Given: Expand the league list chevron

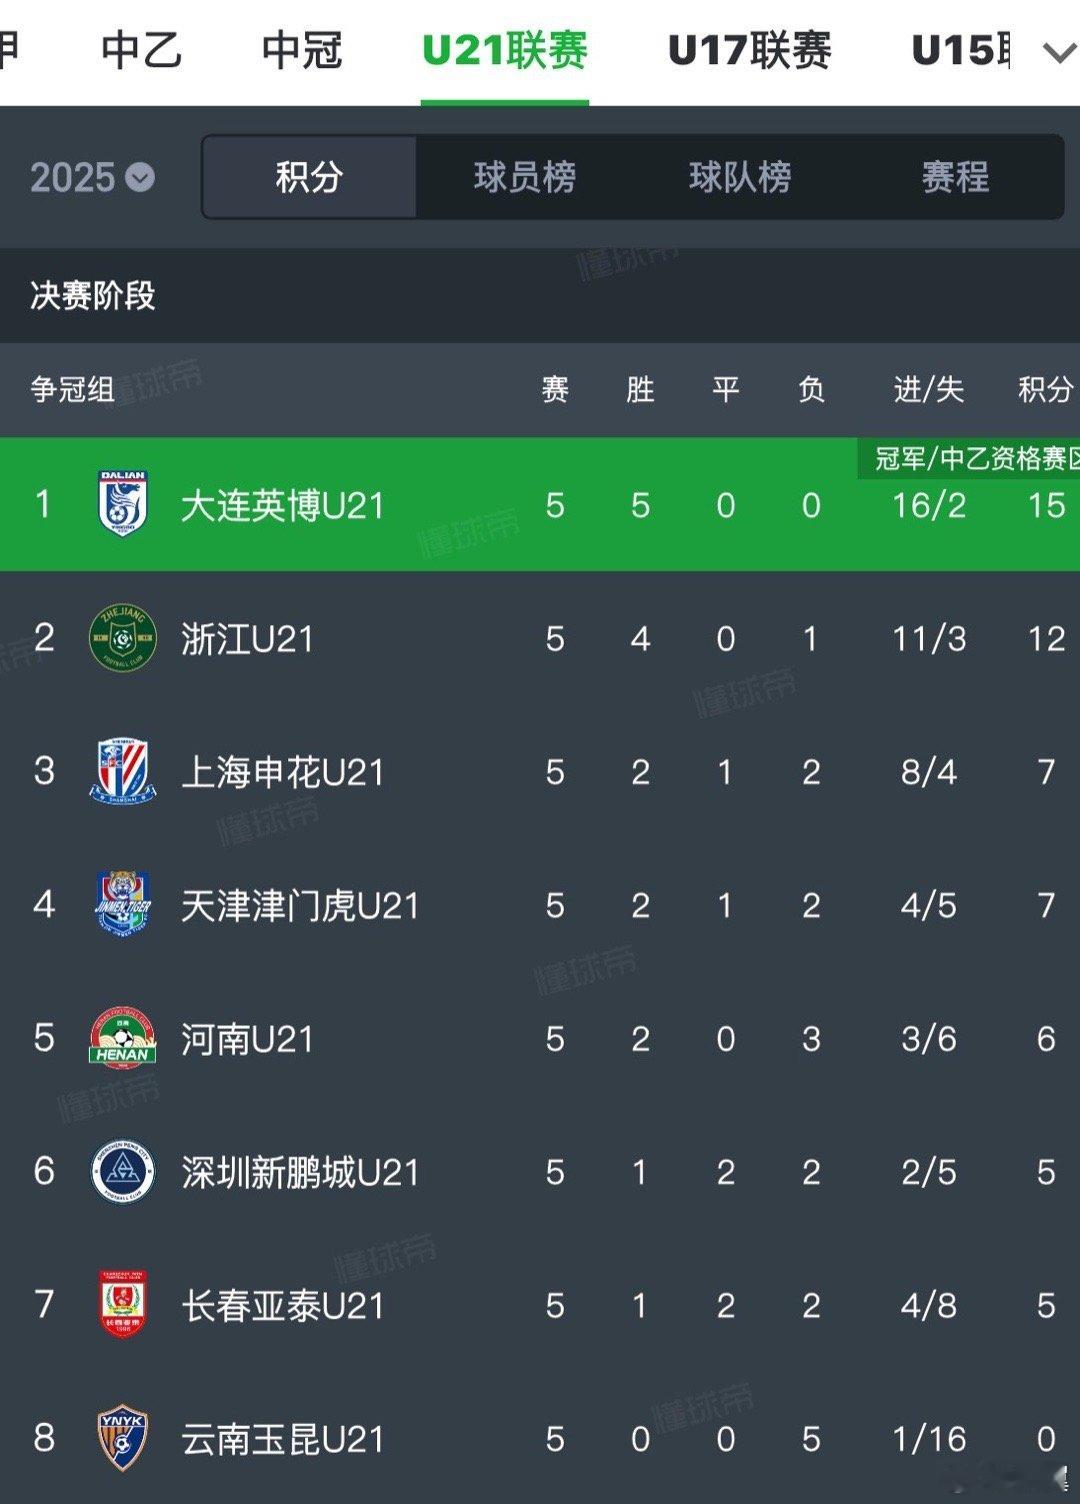Looking at the screenshot, I should tap(1058, 52).
